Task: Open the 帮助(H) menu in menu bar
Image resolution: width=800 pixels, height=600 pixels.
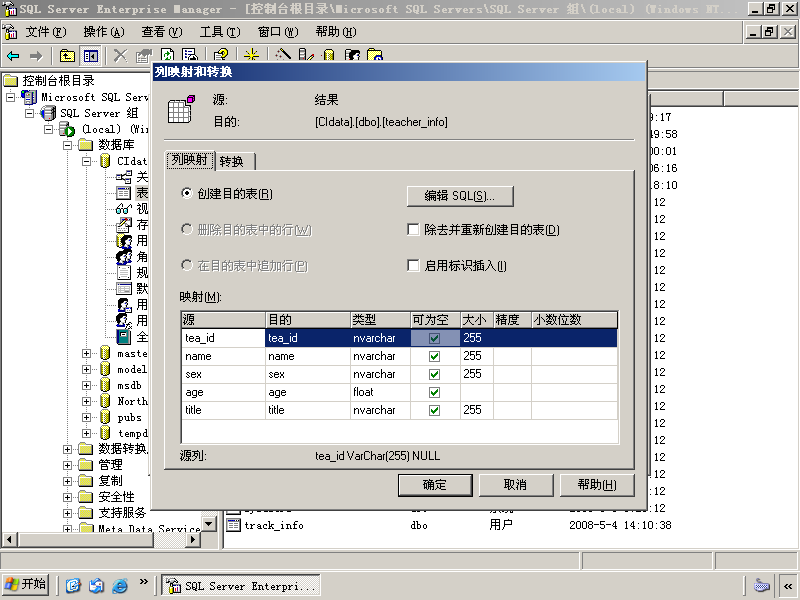Action: coord(336,32)
